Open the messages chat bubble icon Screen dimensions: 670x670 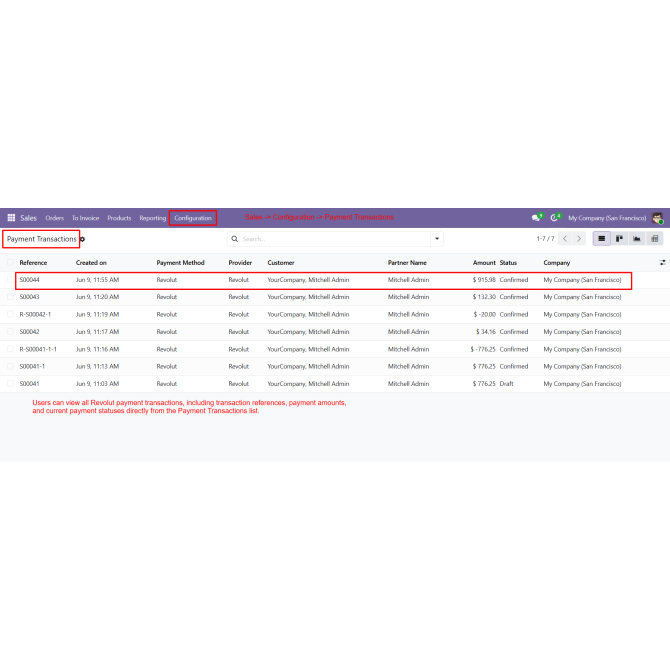pyautogui.click(x=536, y=218)
